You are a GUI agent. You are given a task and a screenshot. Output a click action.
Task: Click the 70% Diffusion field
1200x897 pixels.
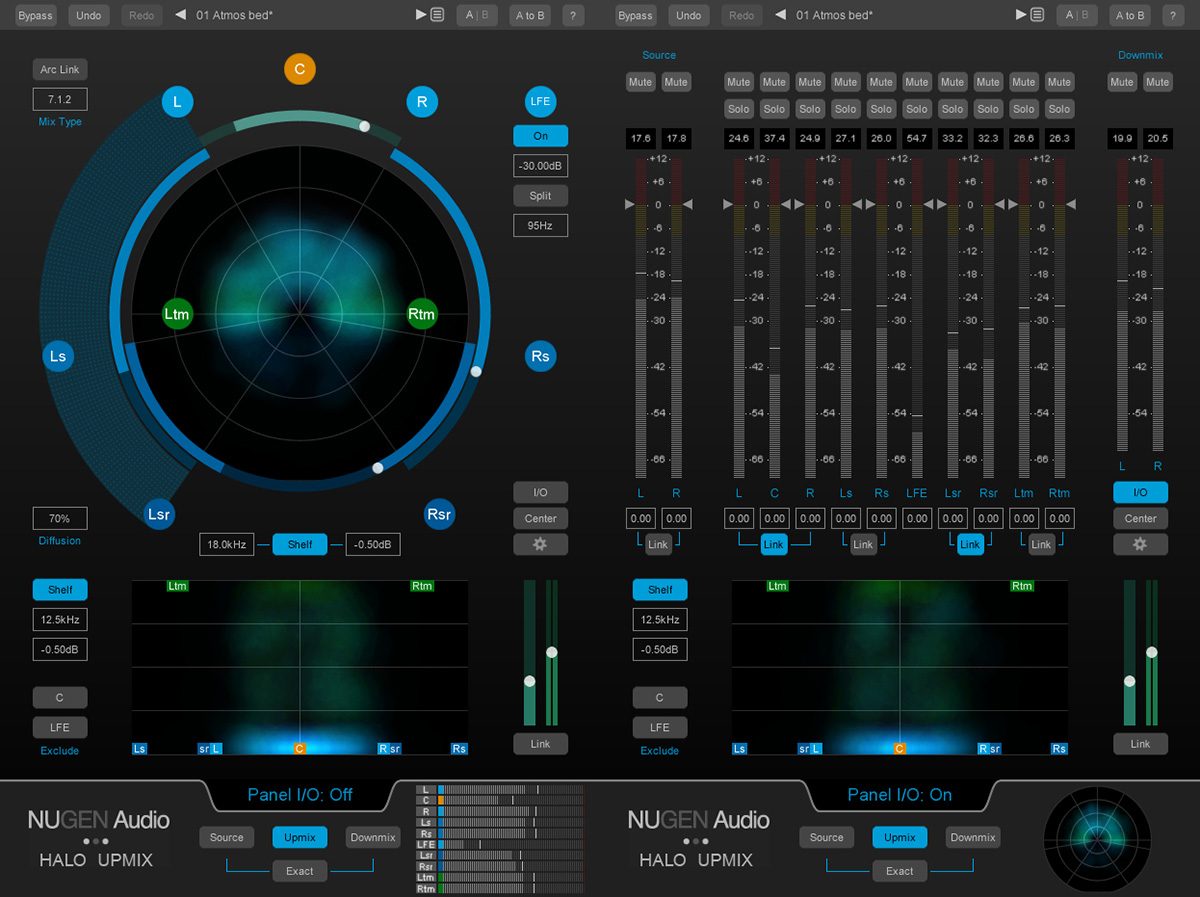[x=60, y=519]
